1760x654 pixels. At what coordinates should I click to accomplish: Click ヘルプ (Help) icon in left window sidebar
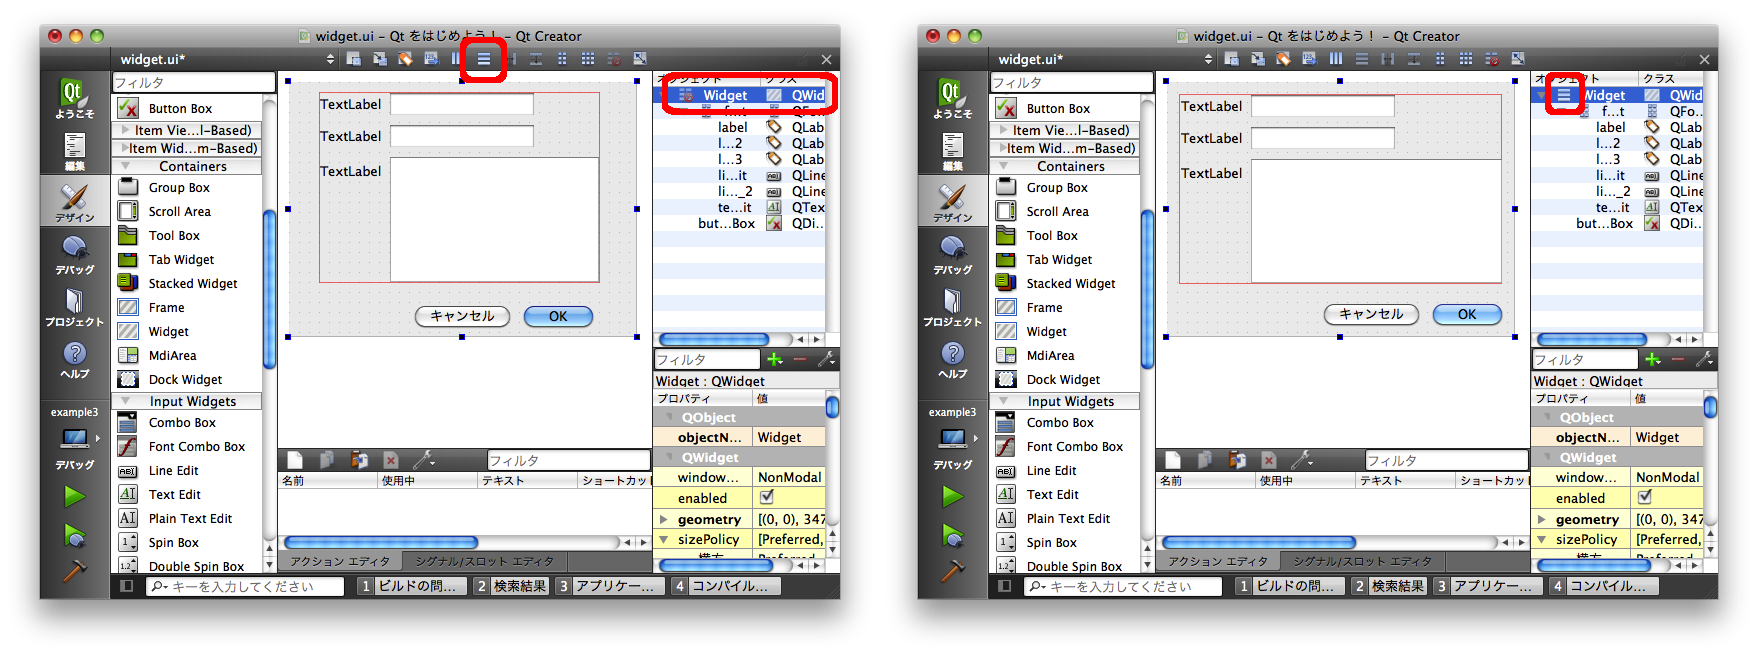click(75, 359)
